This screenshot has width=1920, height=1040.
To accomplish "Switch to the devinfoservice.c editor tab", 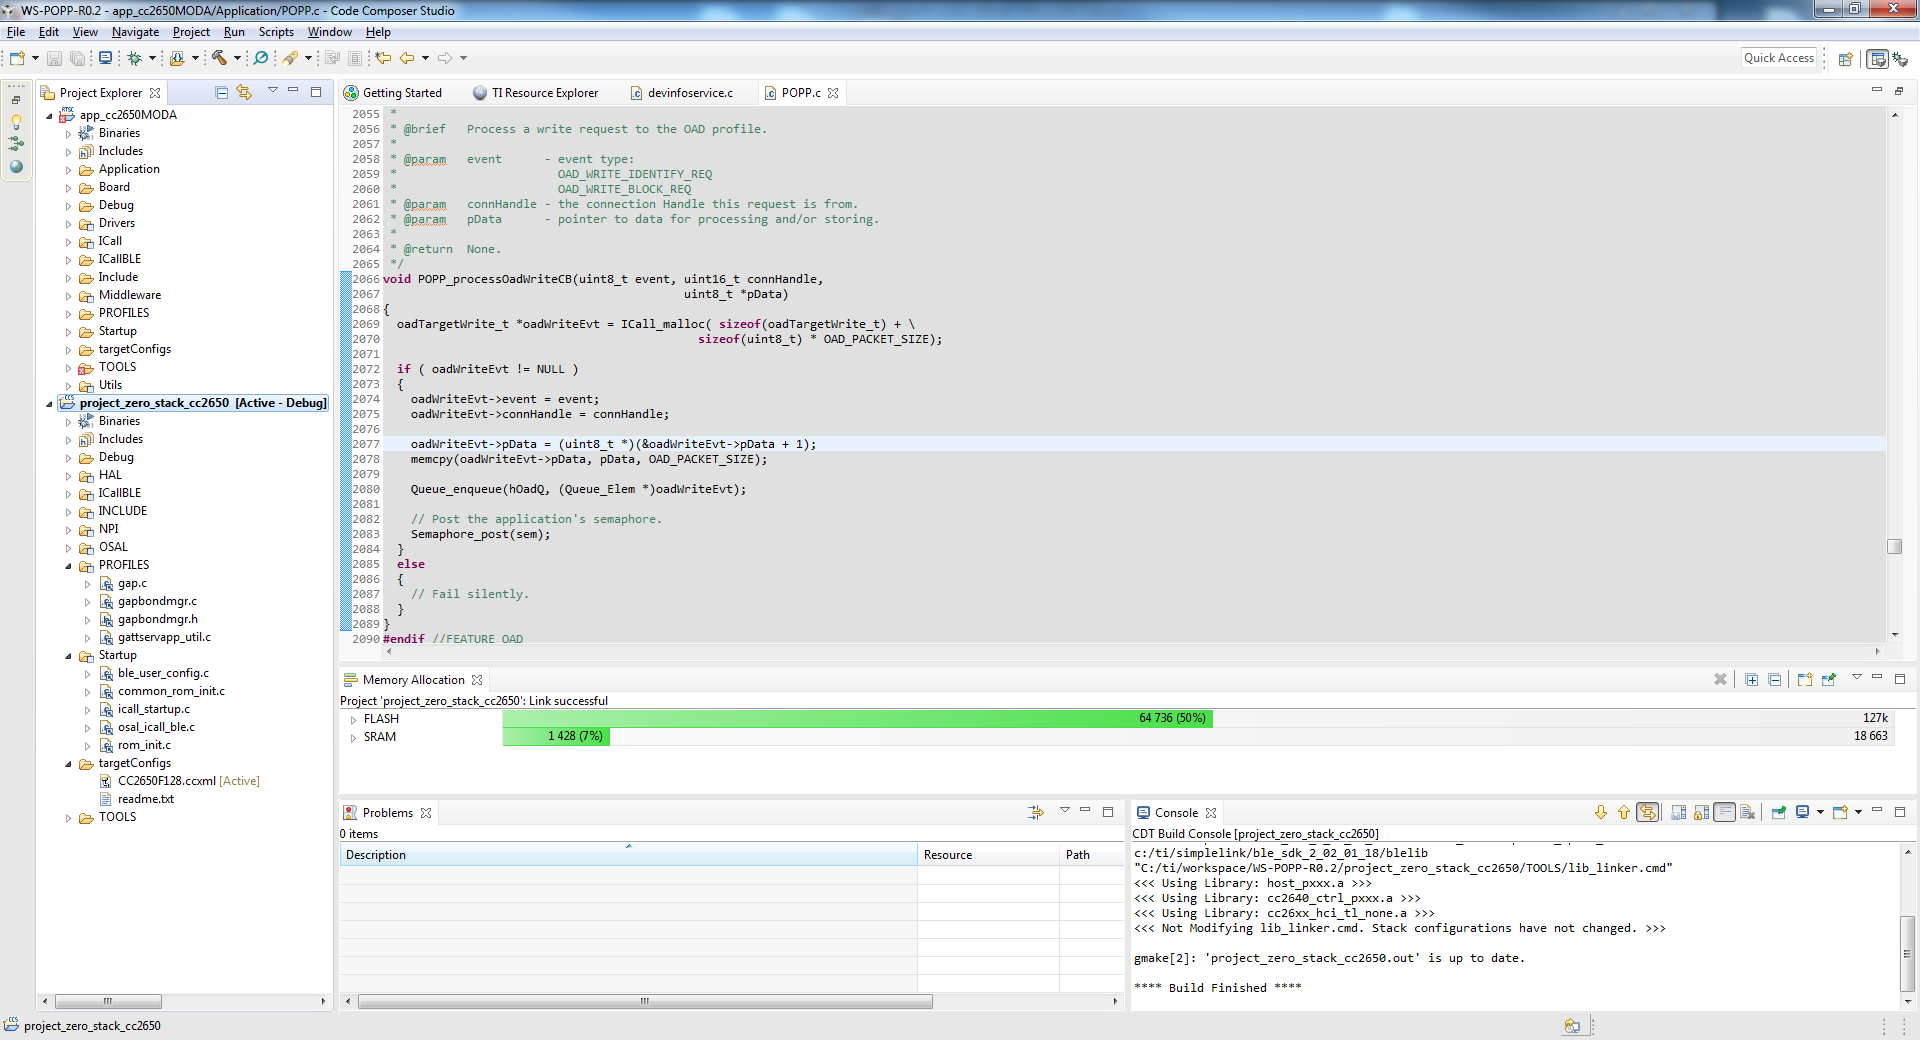I will tap(689, 93).
